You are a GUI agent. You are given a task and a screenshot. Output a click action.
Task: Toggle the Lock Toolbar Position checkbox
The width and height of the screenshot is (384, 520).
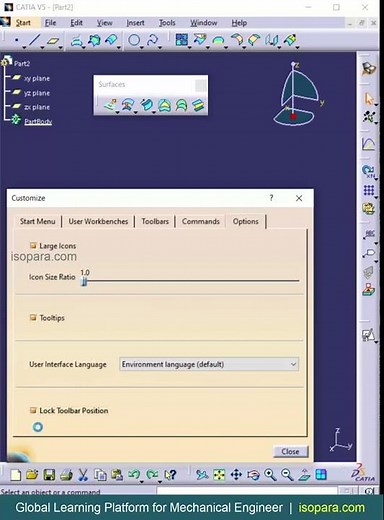pyautogui.click(x=33, y=410)
